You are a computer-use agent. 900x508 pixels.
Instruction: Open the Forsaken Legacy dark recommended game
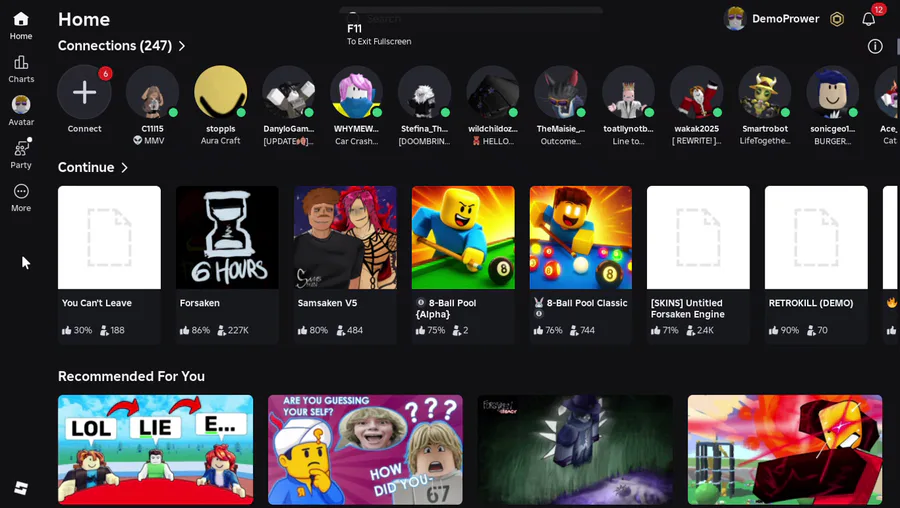(575, 449)
